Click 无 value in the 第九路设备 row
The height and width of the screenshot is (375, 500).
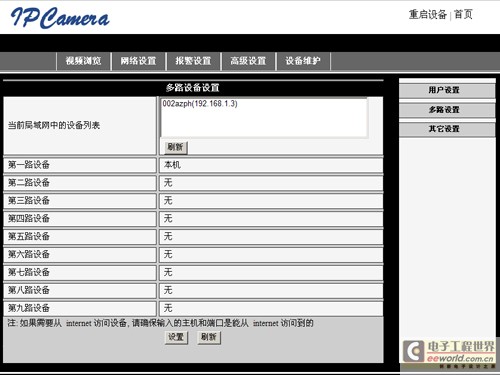point(168,308)
